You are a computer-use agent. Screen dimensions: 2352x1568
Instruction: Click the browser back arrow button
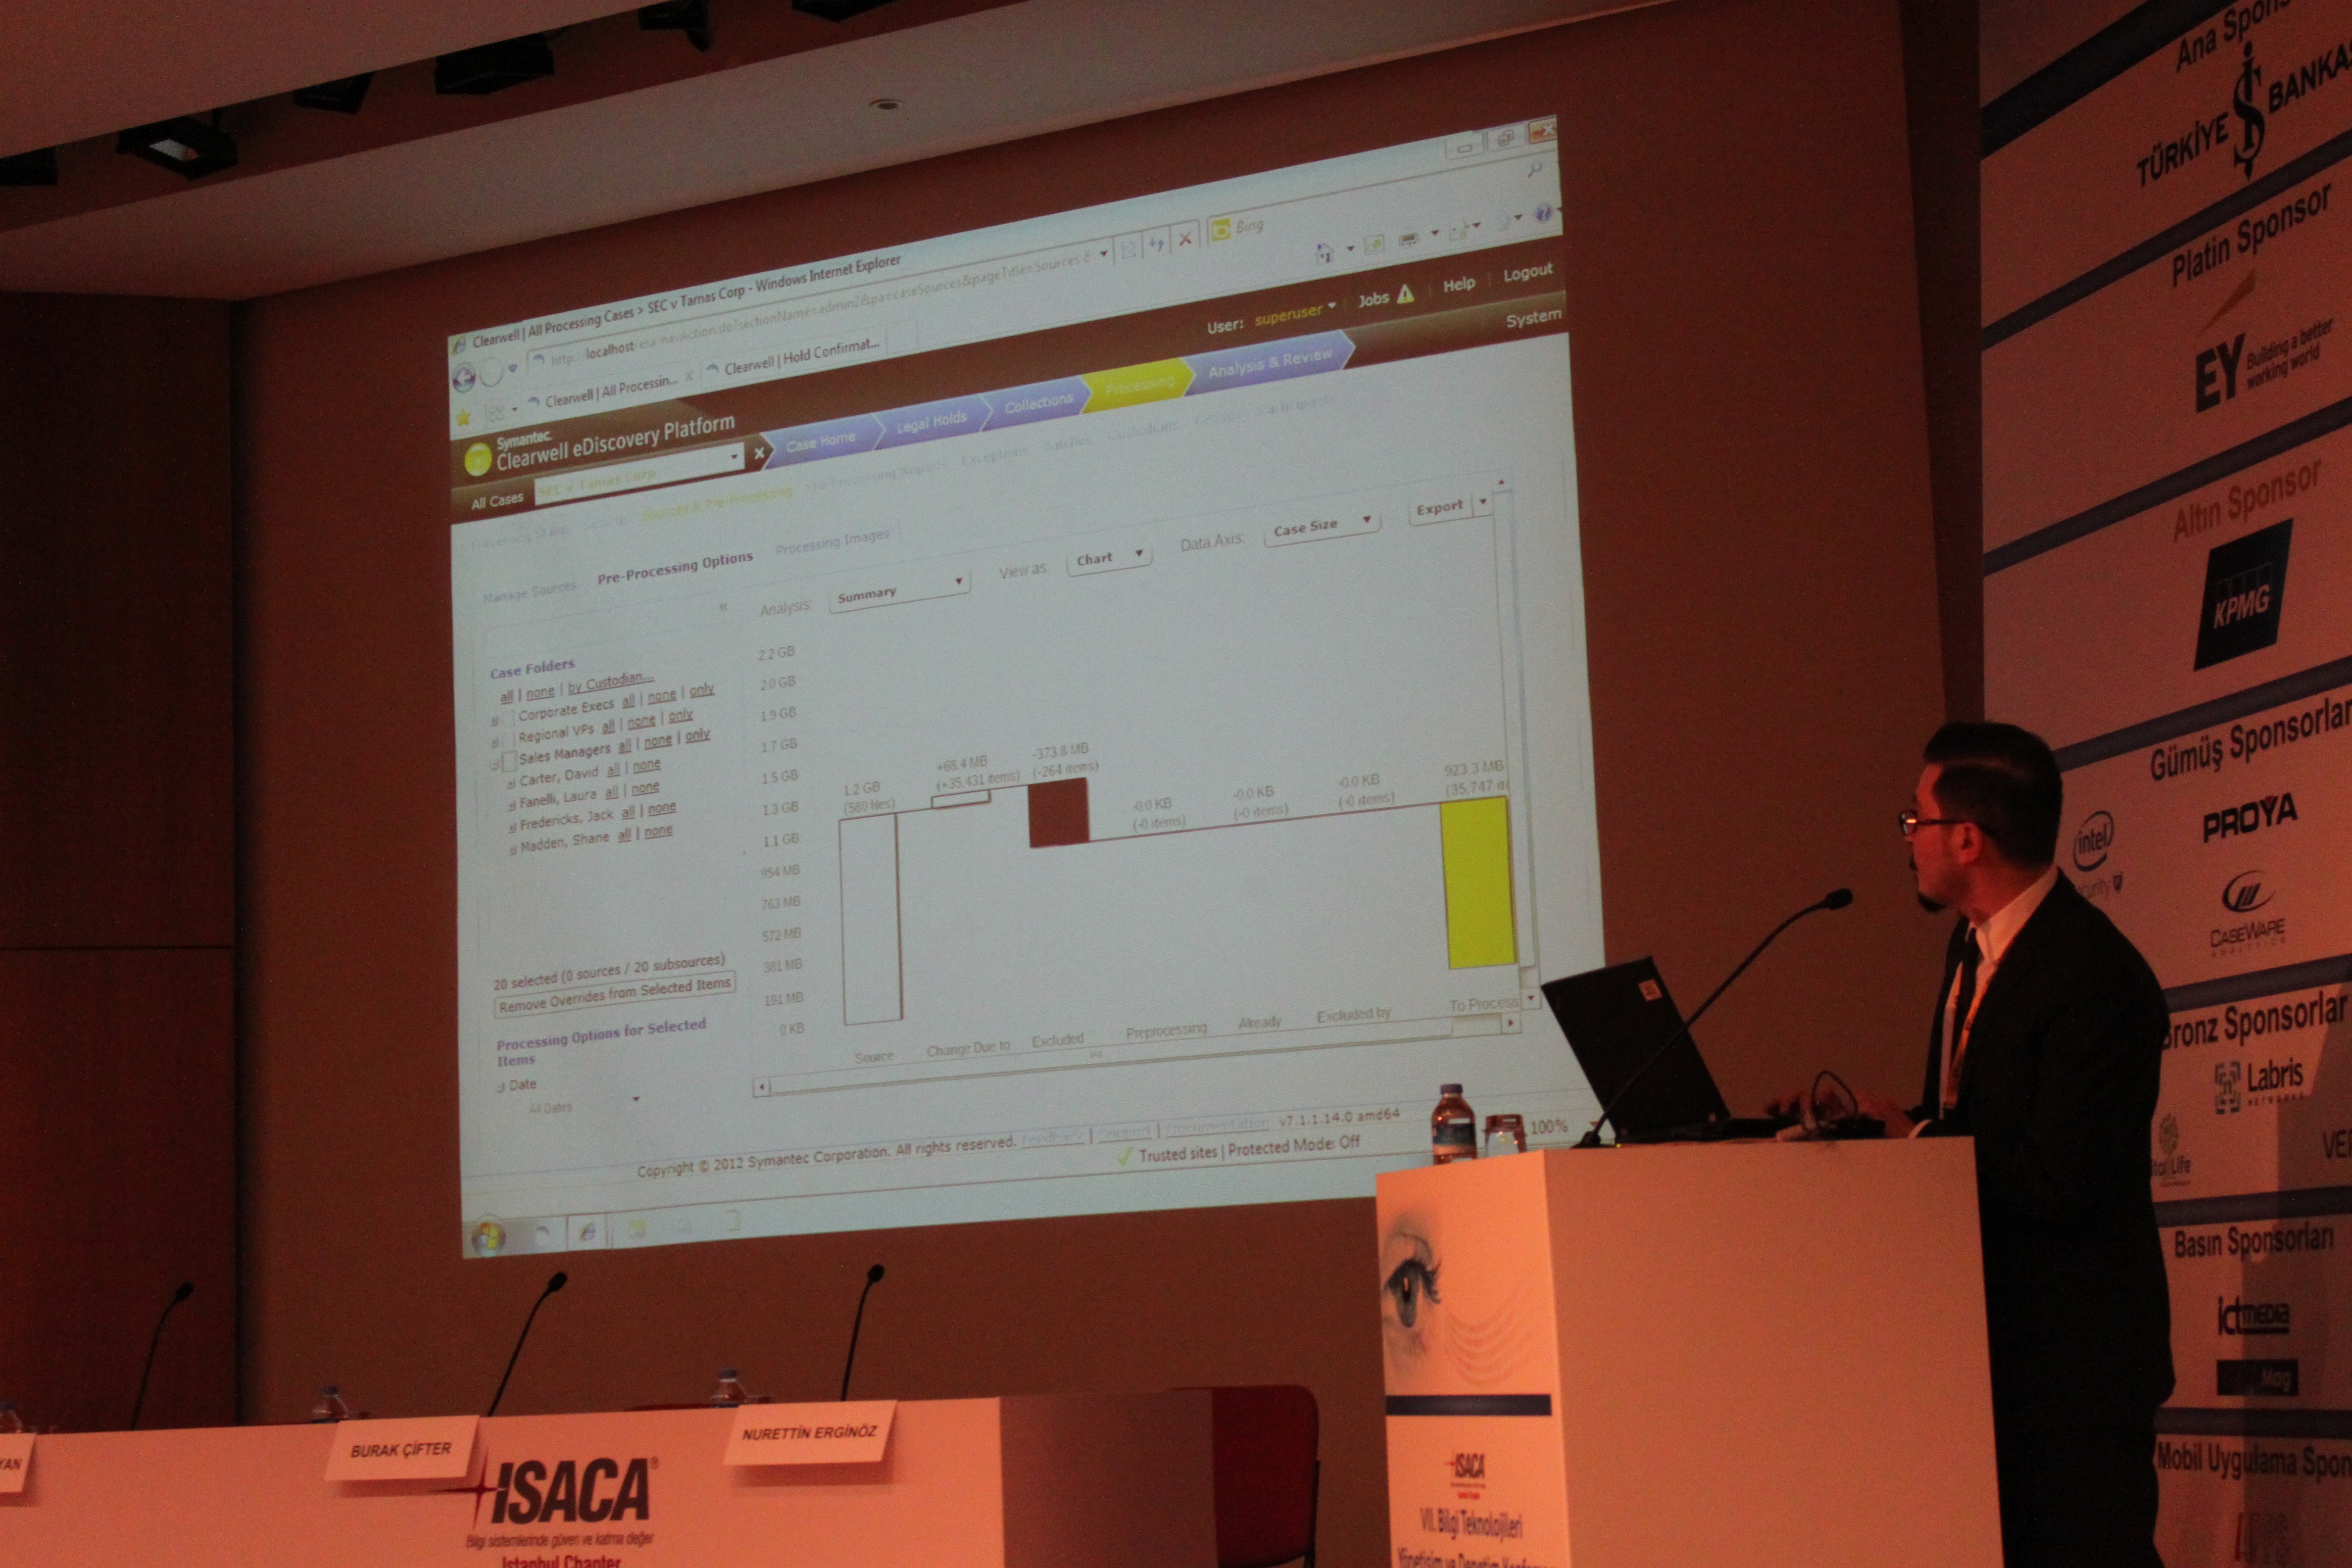coord(463,379)
